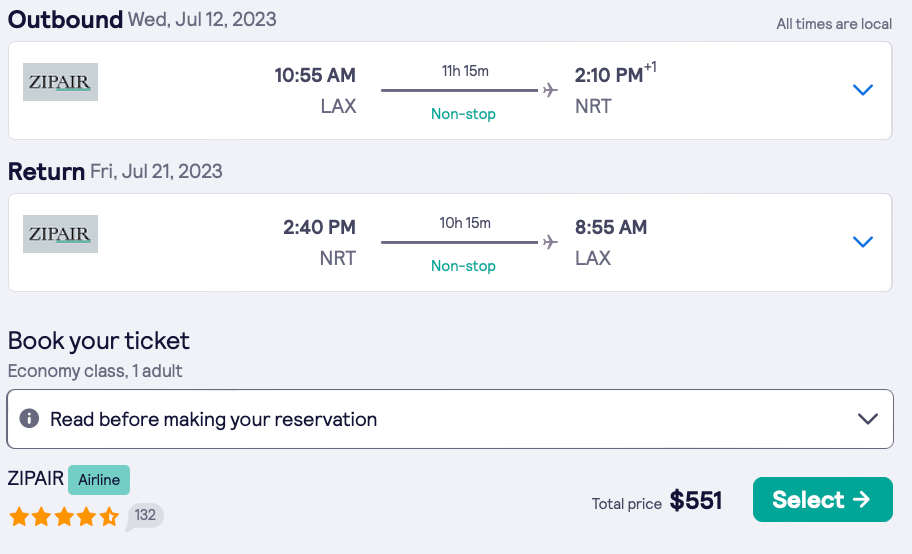
Task: Click the 11h 15m outbound duration
Action: coord(465,71)
